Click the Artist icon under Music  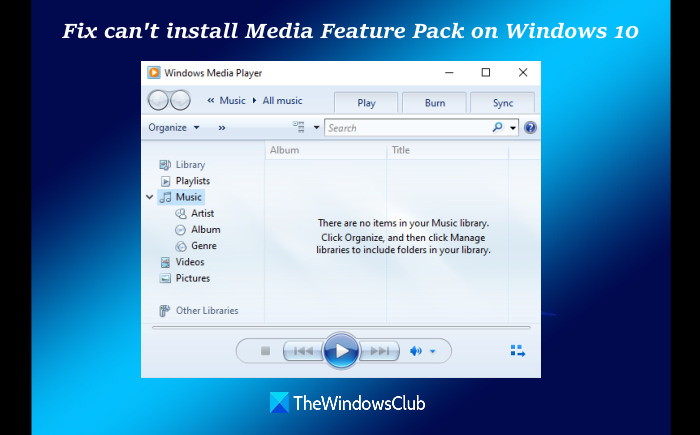tap(181, 213)
